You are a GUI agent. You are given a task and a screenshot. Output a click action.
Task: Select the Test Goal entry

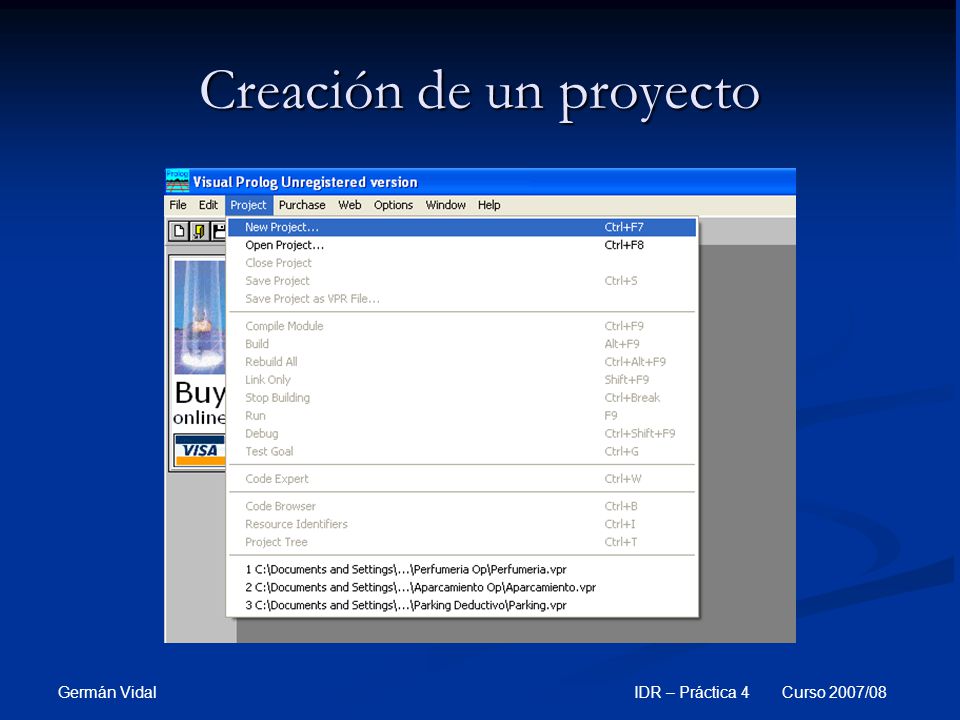coord(462,451)
